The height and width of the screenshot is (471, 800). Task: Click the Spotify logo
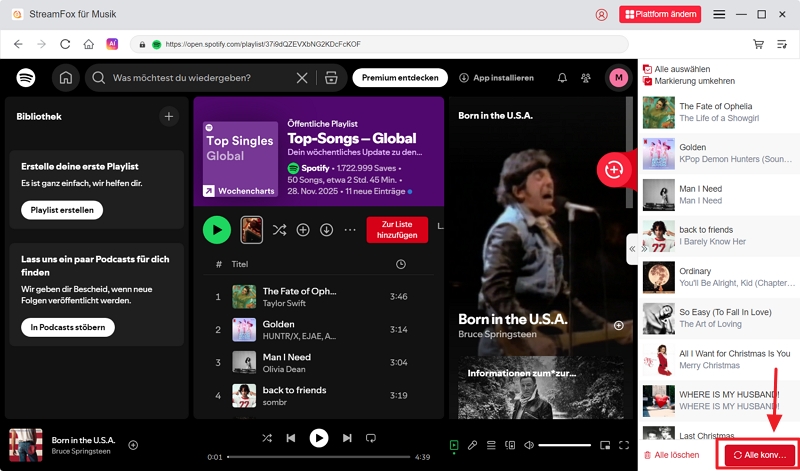tap(26, 78)
